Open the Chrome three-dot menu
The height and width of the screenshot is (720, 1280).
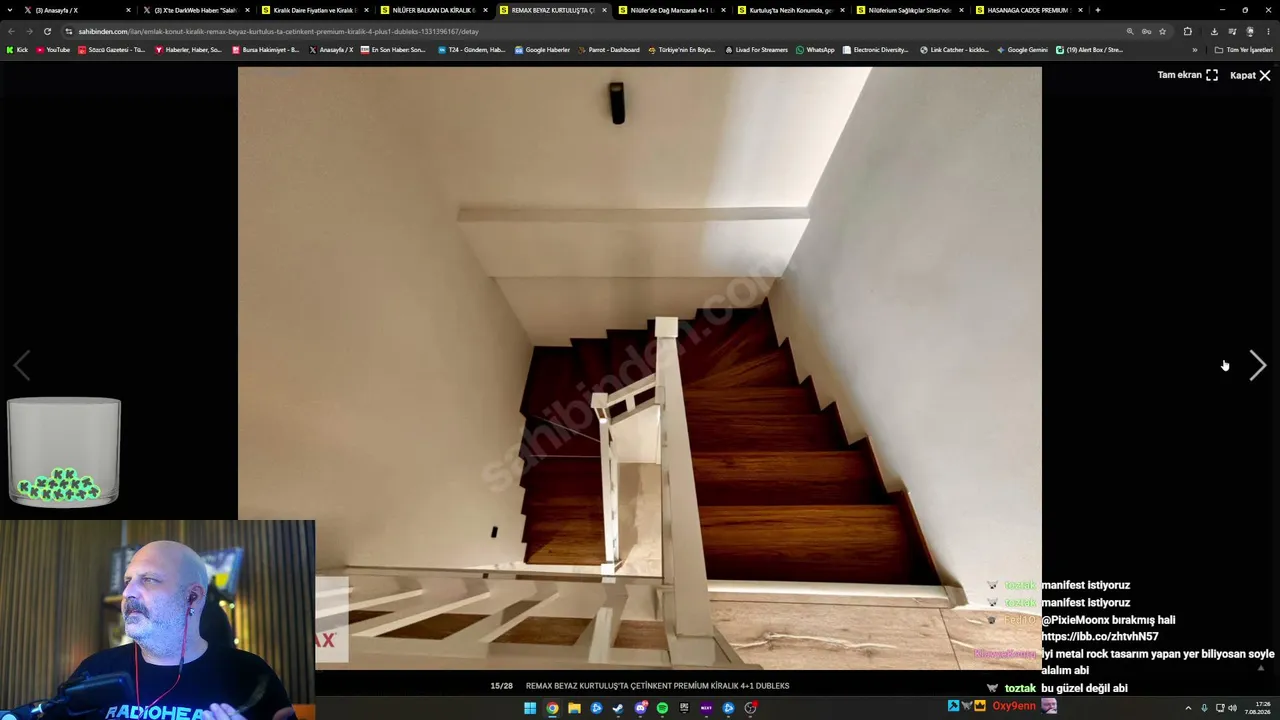1268,31
